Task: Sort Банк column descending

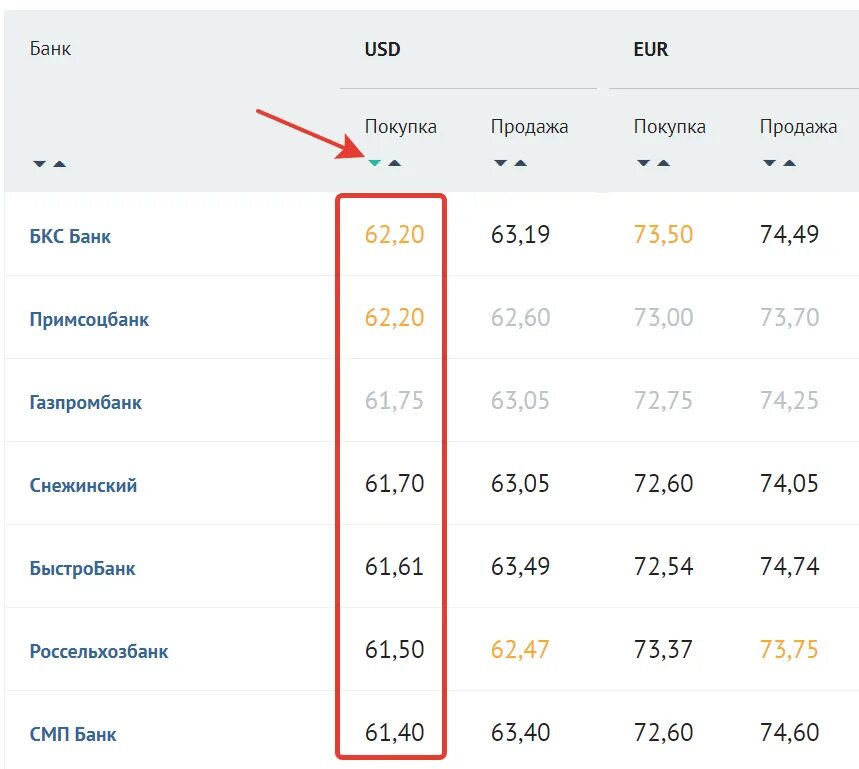Action: click(39, 164)
